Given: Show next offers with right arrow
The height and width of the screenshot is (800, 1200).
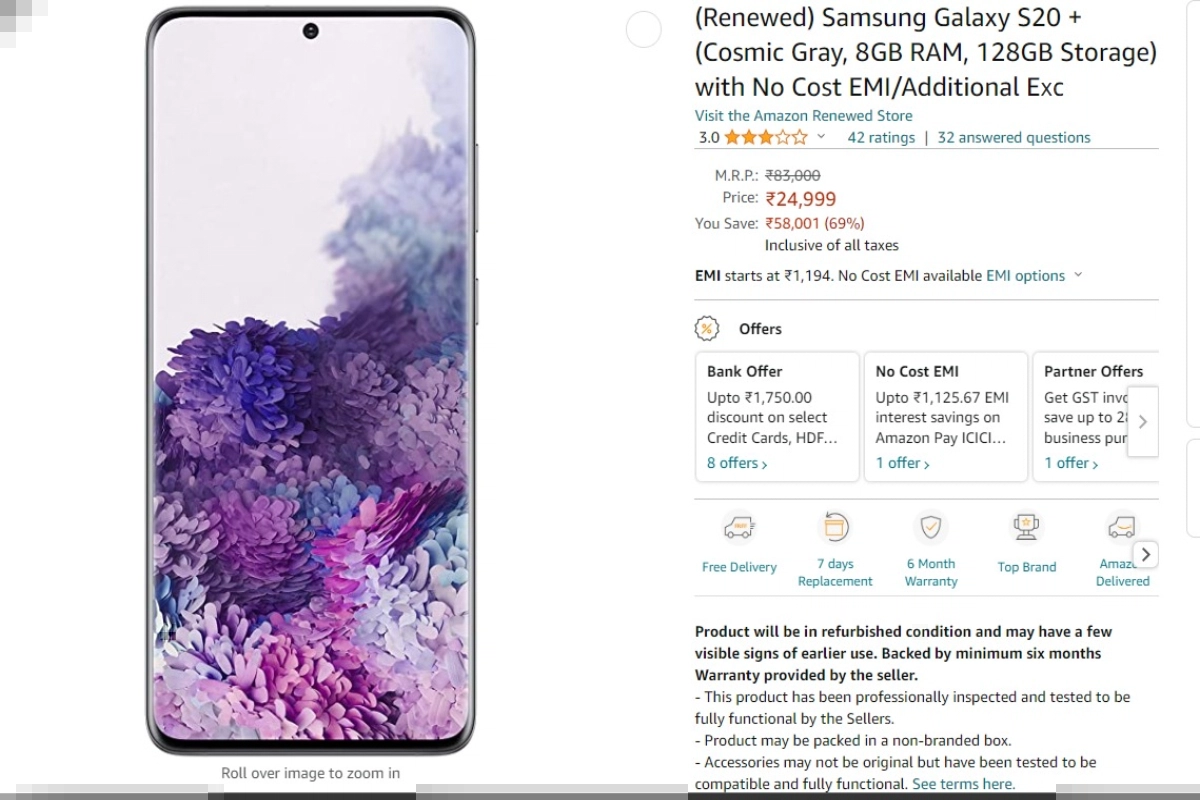Looking at the screenshot, I should coord(1143,422).
